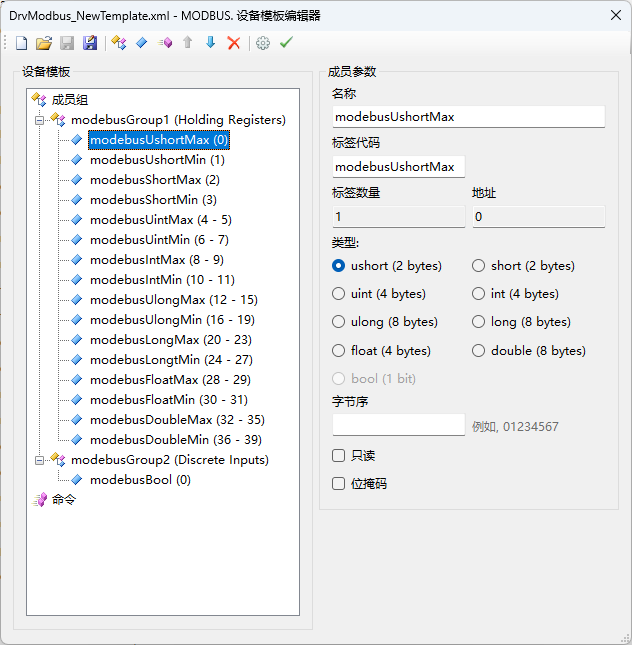Click diamond icon beside modebusBool

coord(77,480)
